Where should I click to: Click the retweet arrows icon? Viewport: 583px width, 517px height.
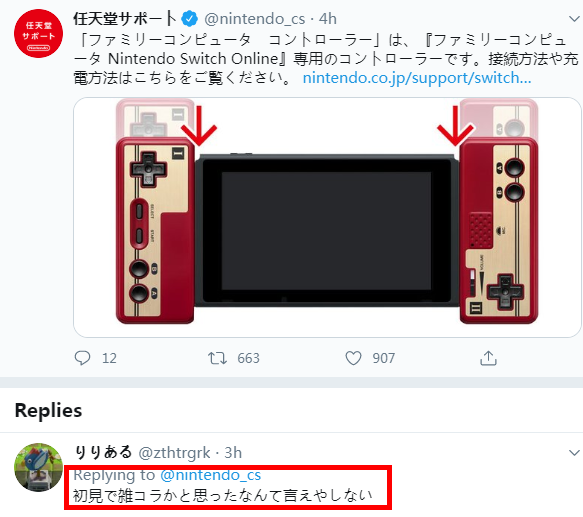point(217,358)
